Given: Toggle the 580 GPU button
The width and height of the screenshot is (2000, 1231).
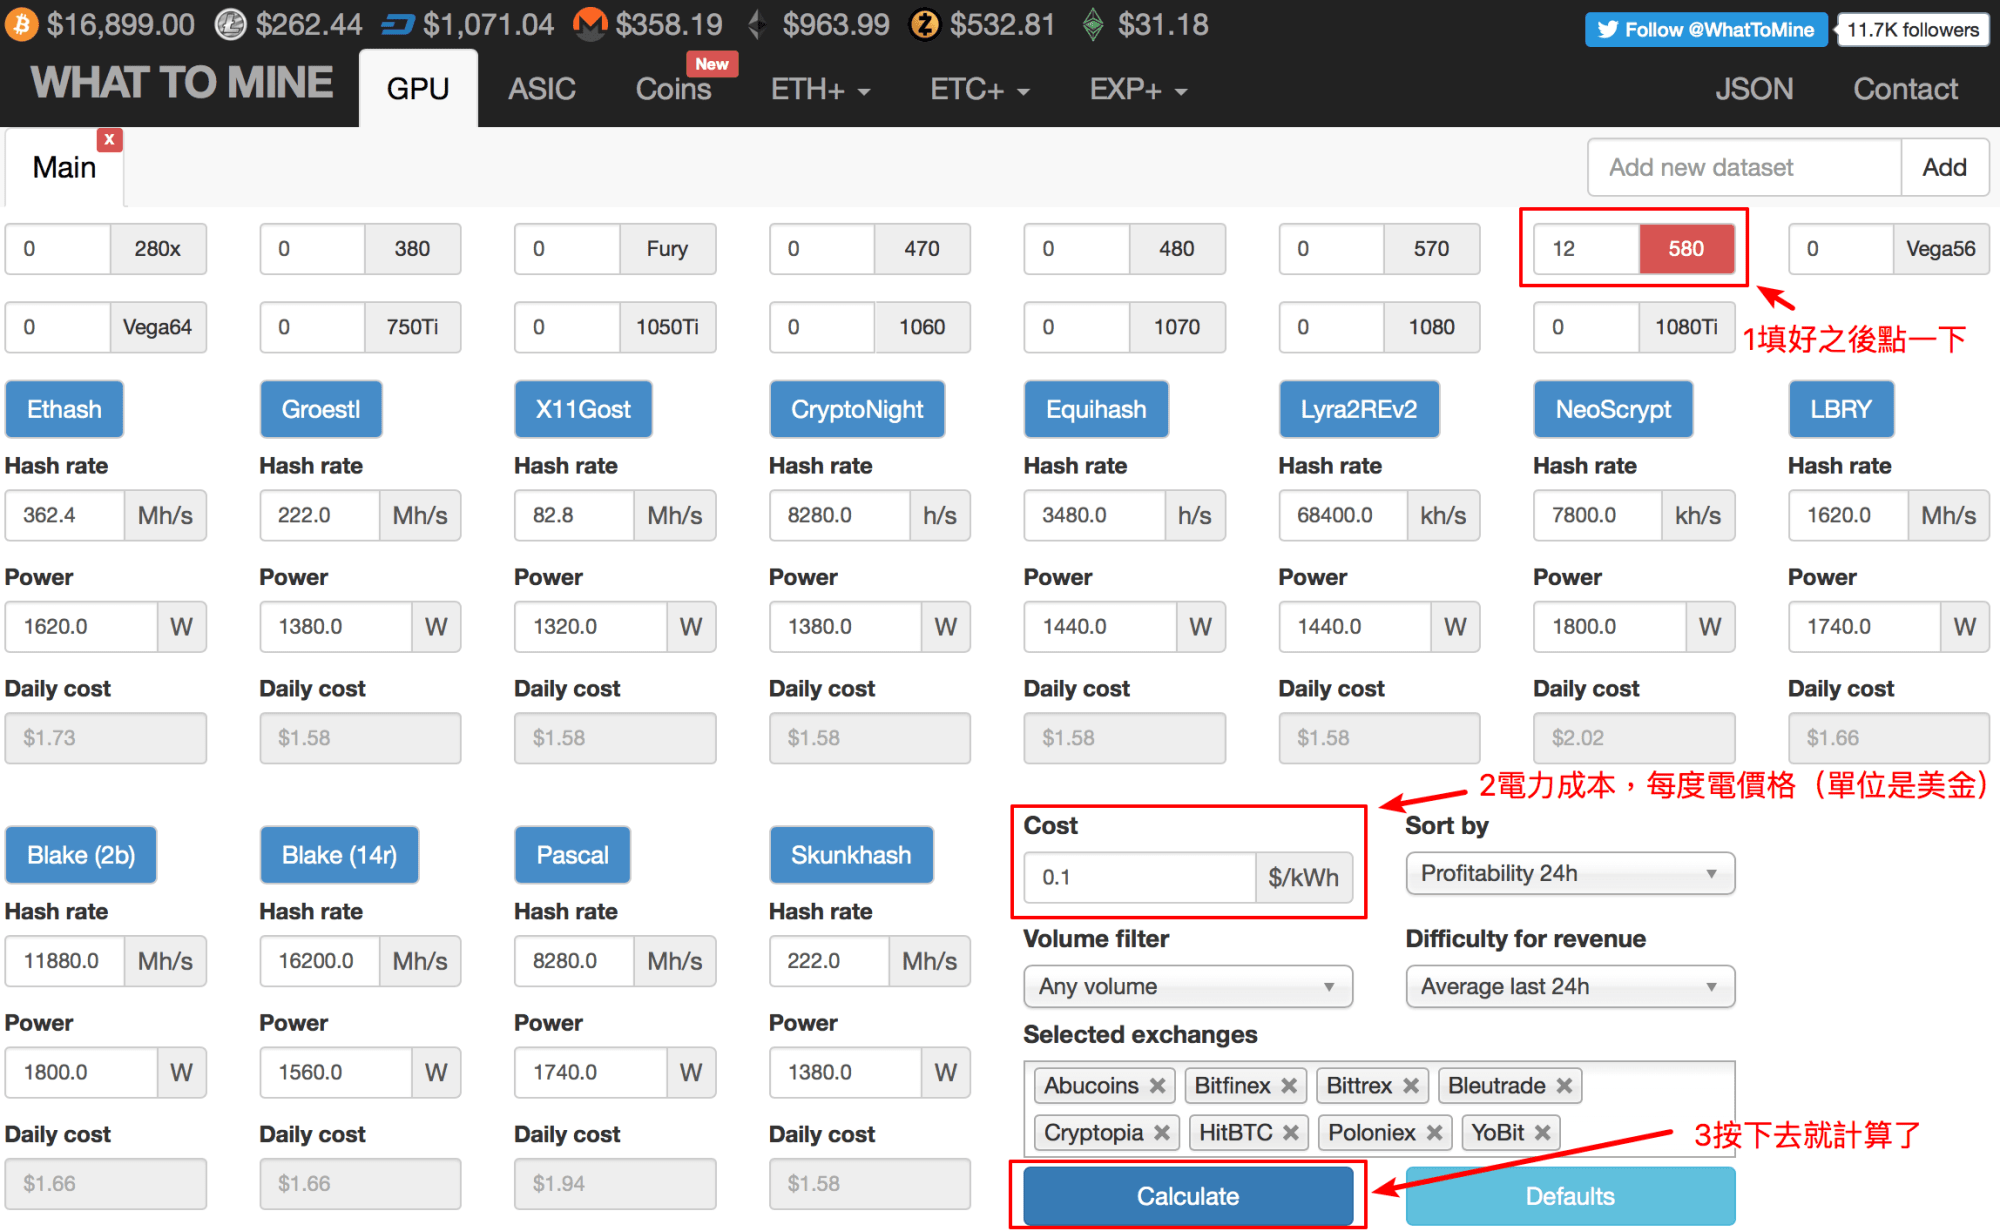Looking at the screenshot, I should [x=1686, y=248].
